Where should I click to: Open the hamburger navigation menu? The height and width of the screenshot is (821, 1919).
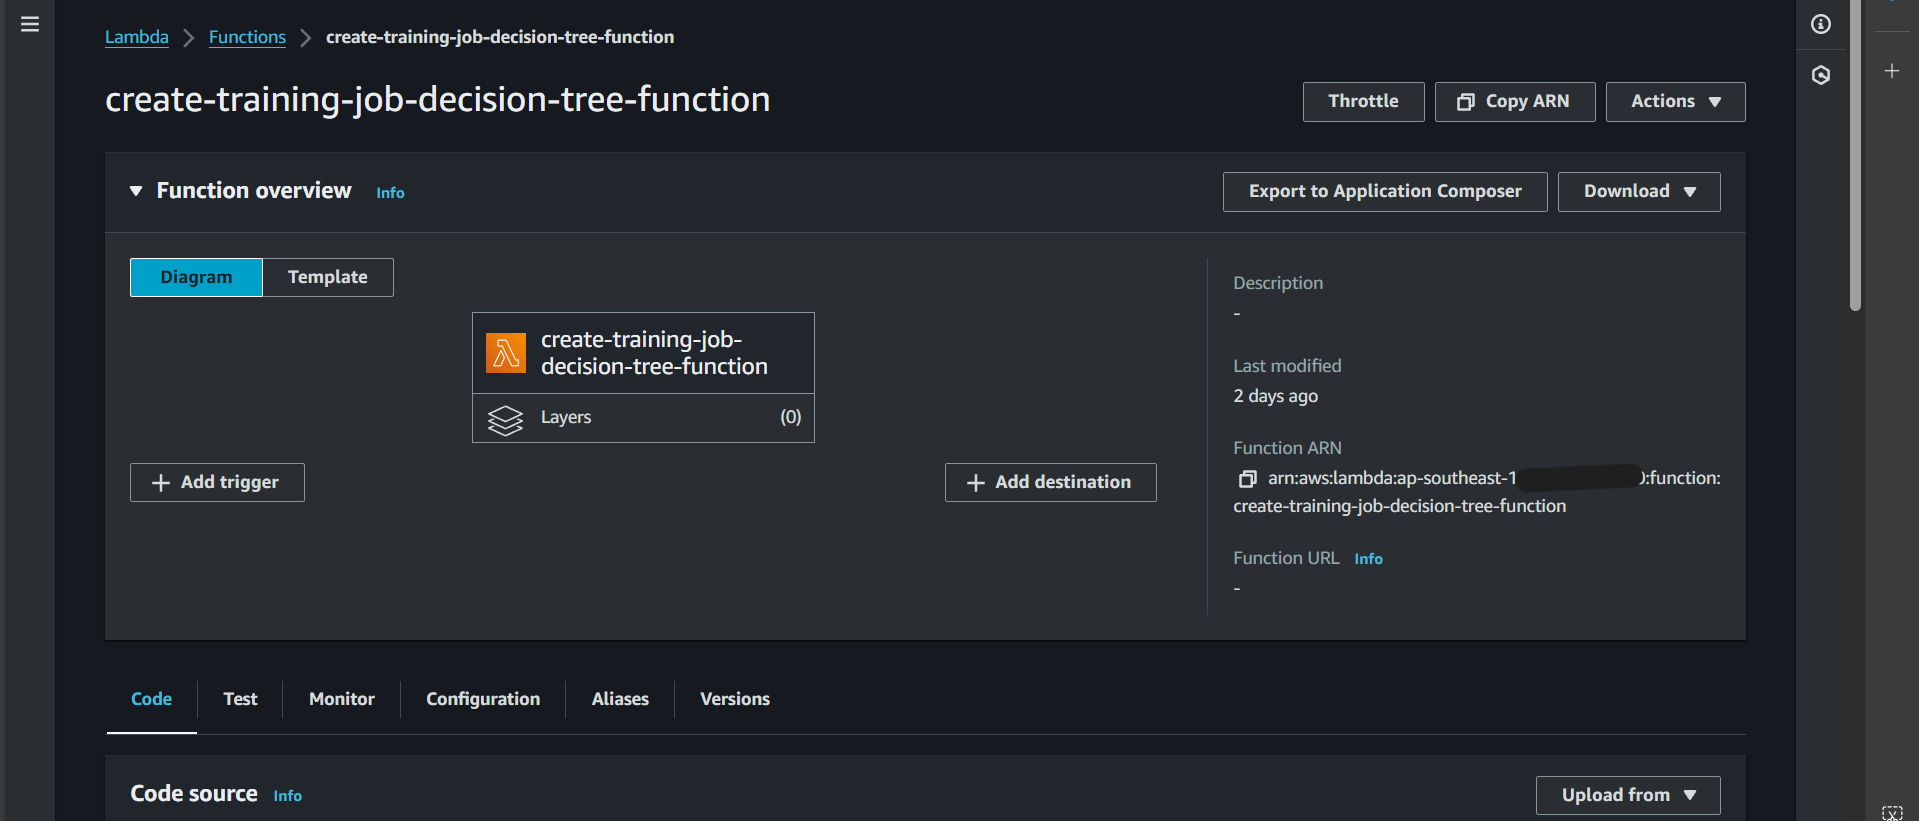[30, 24]
